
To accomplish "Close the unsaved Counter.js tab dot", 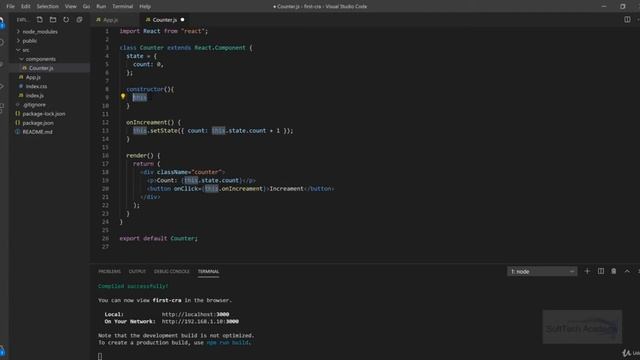I will click(x=182, y=20).
